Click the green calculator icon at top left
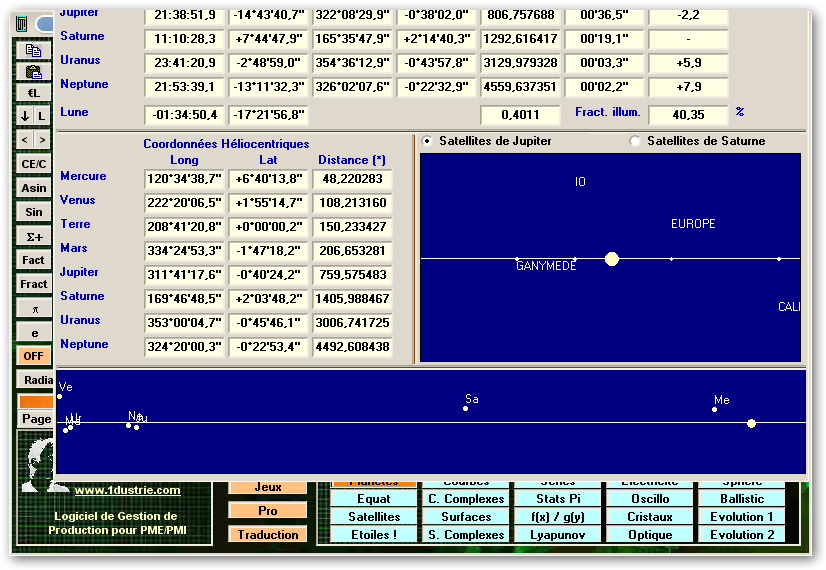826x570 pixels. point(22,24)
